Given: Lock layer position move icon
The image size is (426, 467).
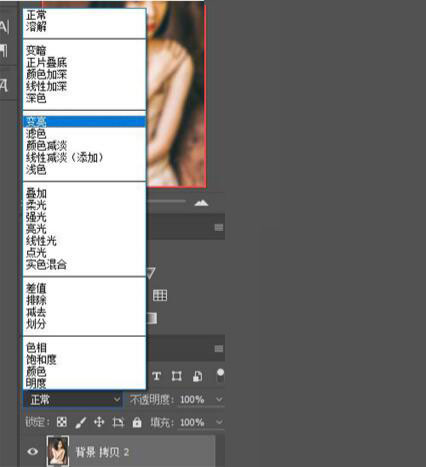Looking at the screenshot, I should coord(99,422).
